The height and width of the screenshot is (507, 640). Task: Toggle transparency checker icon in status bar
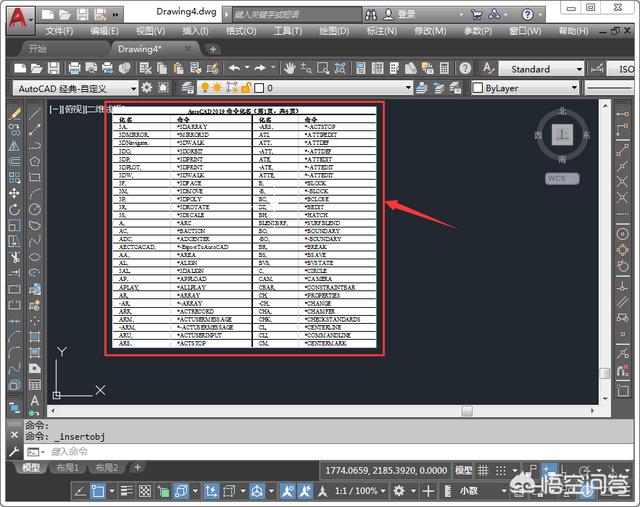point(145,491)
